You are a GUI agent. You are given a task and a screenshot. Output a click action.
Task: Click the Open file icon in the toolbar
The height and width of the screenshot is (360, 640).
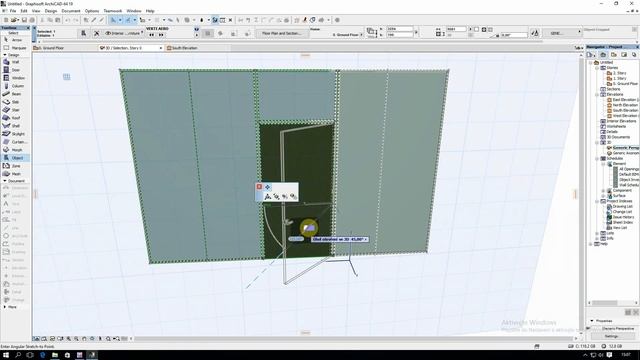click(x=14, y=20)
